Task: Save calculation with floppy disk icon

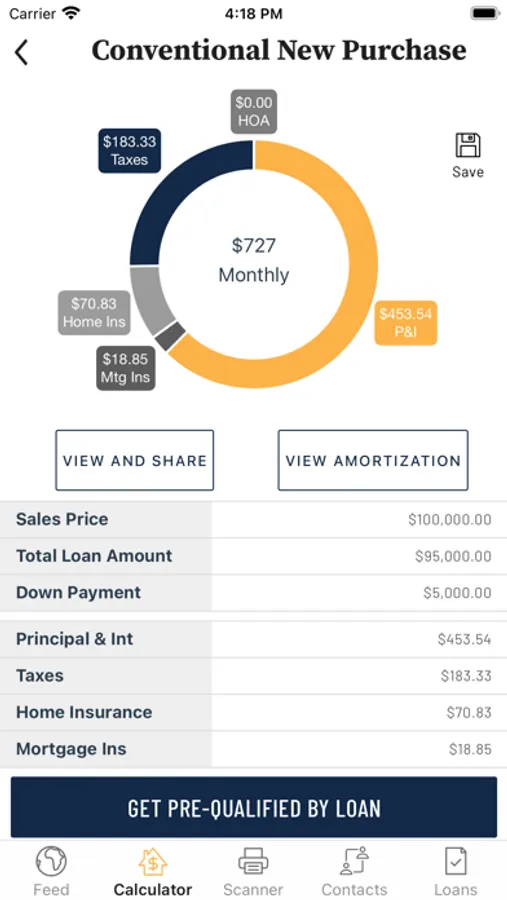Action: coord(467,145)
